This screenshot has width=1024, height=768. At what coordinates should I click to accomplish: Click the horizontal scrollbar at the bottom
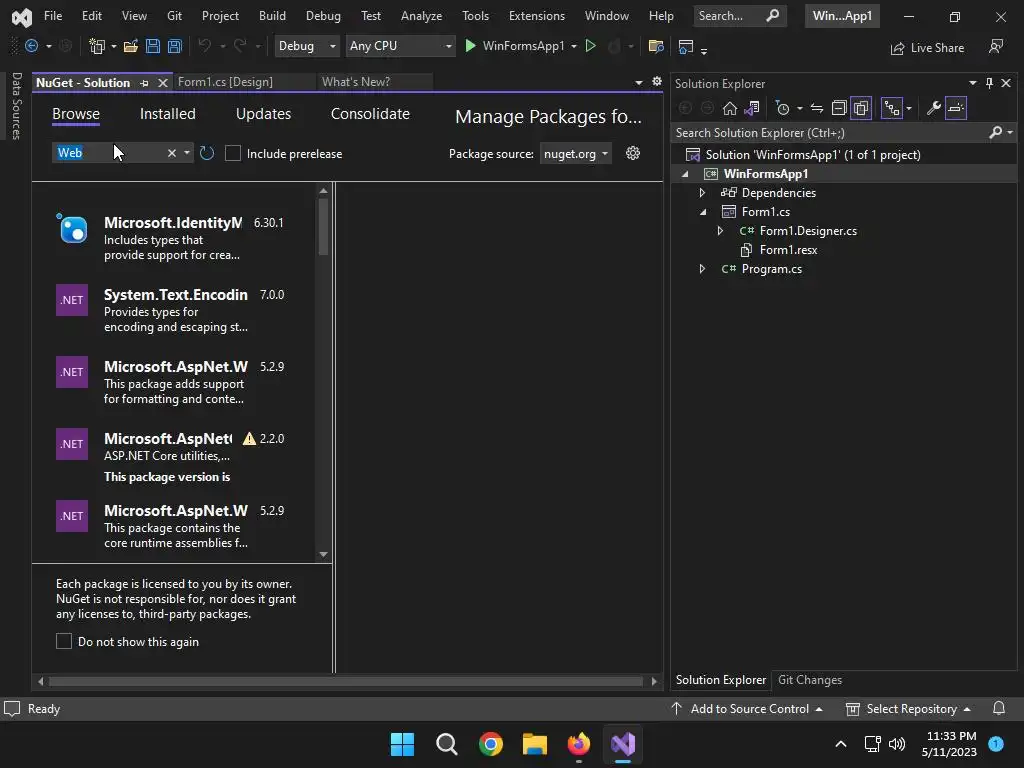click(x=346, y=681)
